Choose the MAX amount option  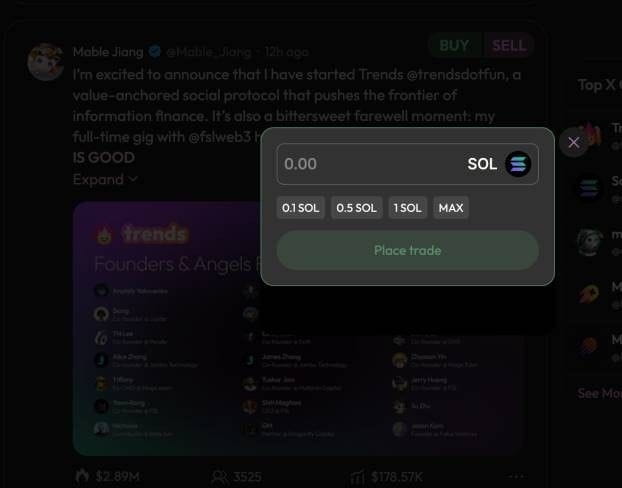tap(451, 207)
